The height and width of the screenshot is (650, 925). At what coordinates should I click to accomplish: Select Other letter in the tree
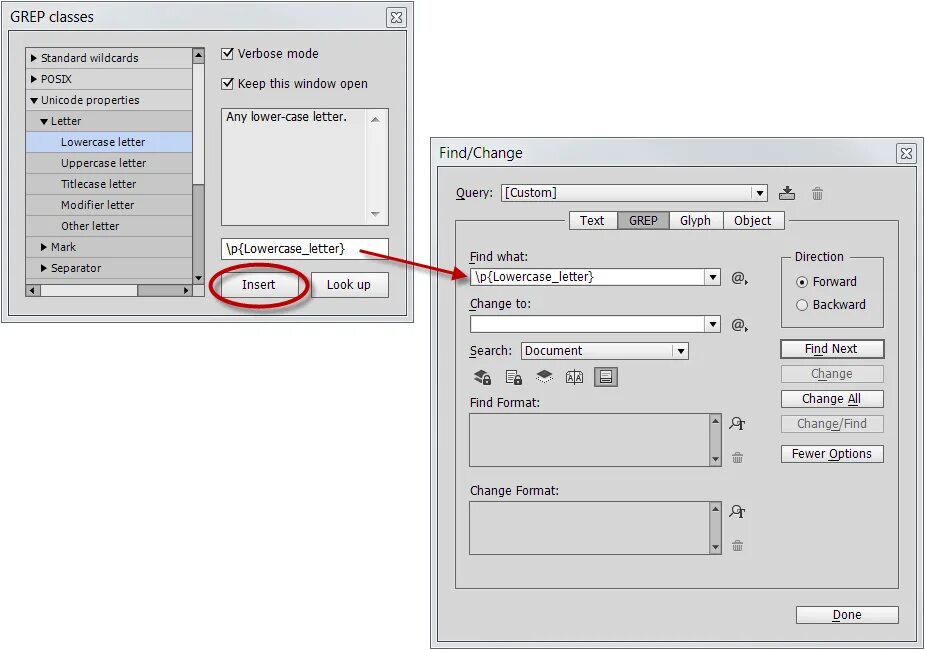click(x=109, y=226)
